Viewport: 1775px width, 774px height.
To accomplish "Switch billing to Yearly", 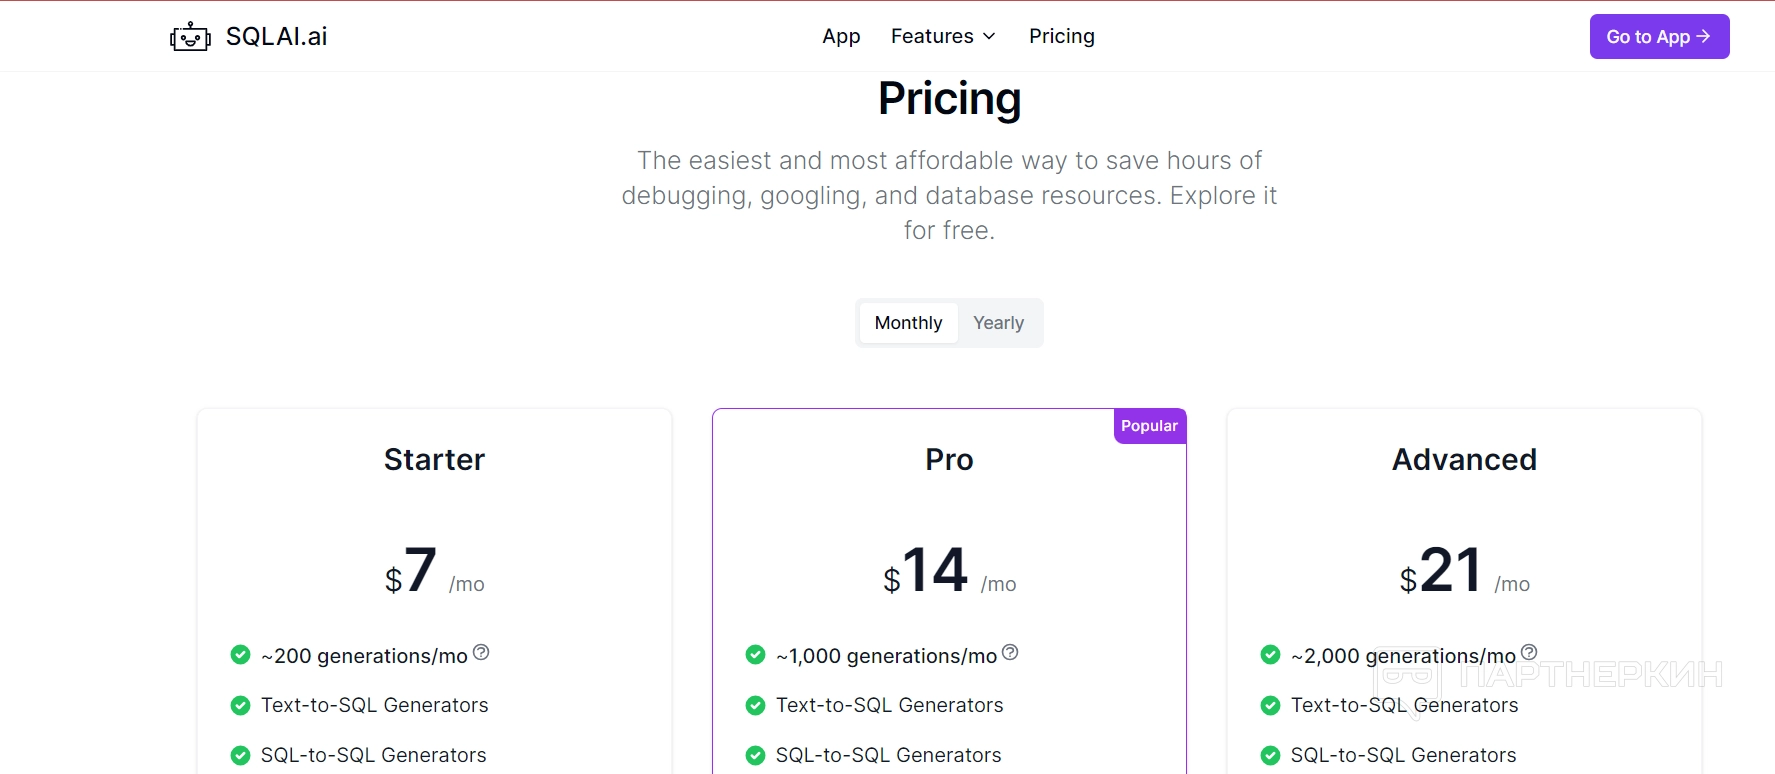I will click(998, 323).
